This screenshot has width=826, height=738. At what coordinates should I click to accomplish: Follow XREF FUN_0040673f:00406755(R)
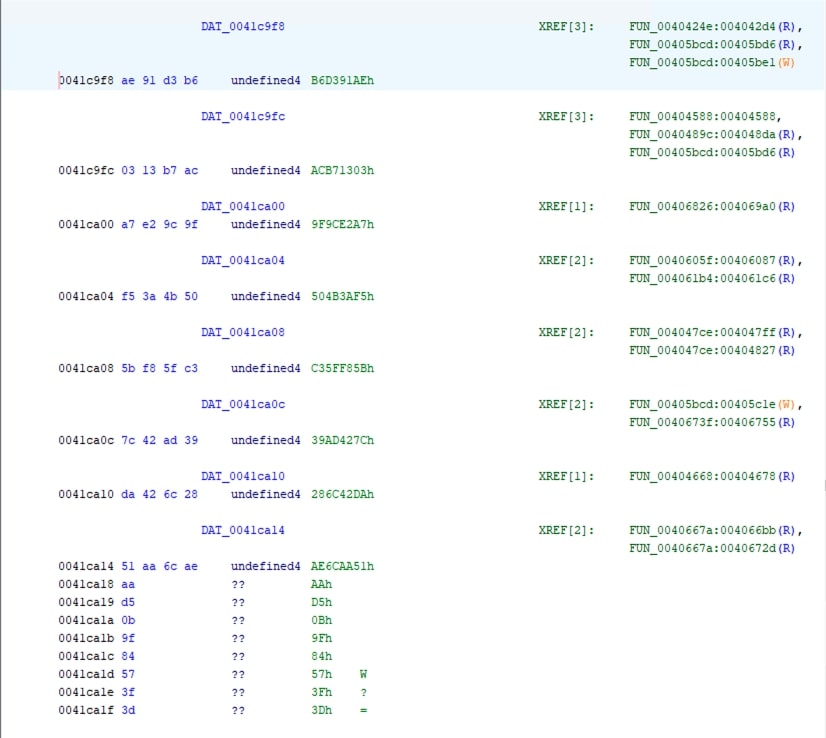click(x=712, y=422)
